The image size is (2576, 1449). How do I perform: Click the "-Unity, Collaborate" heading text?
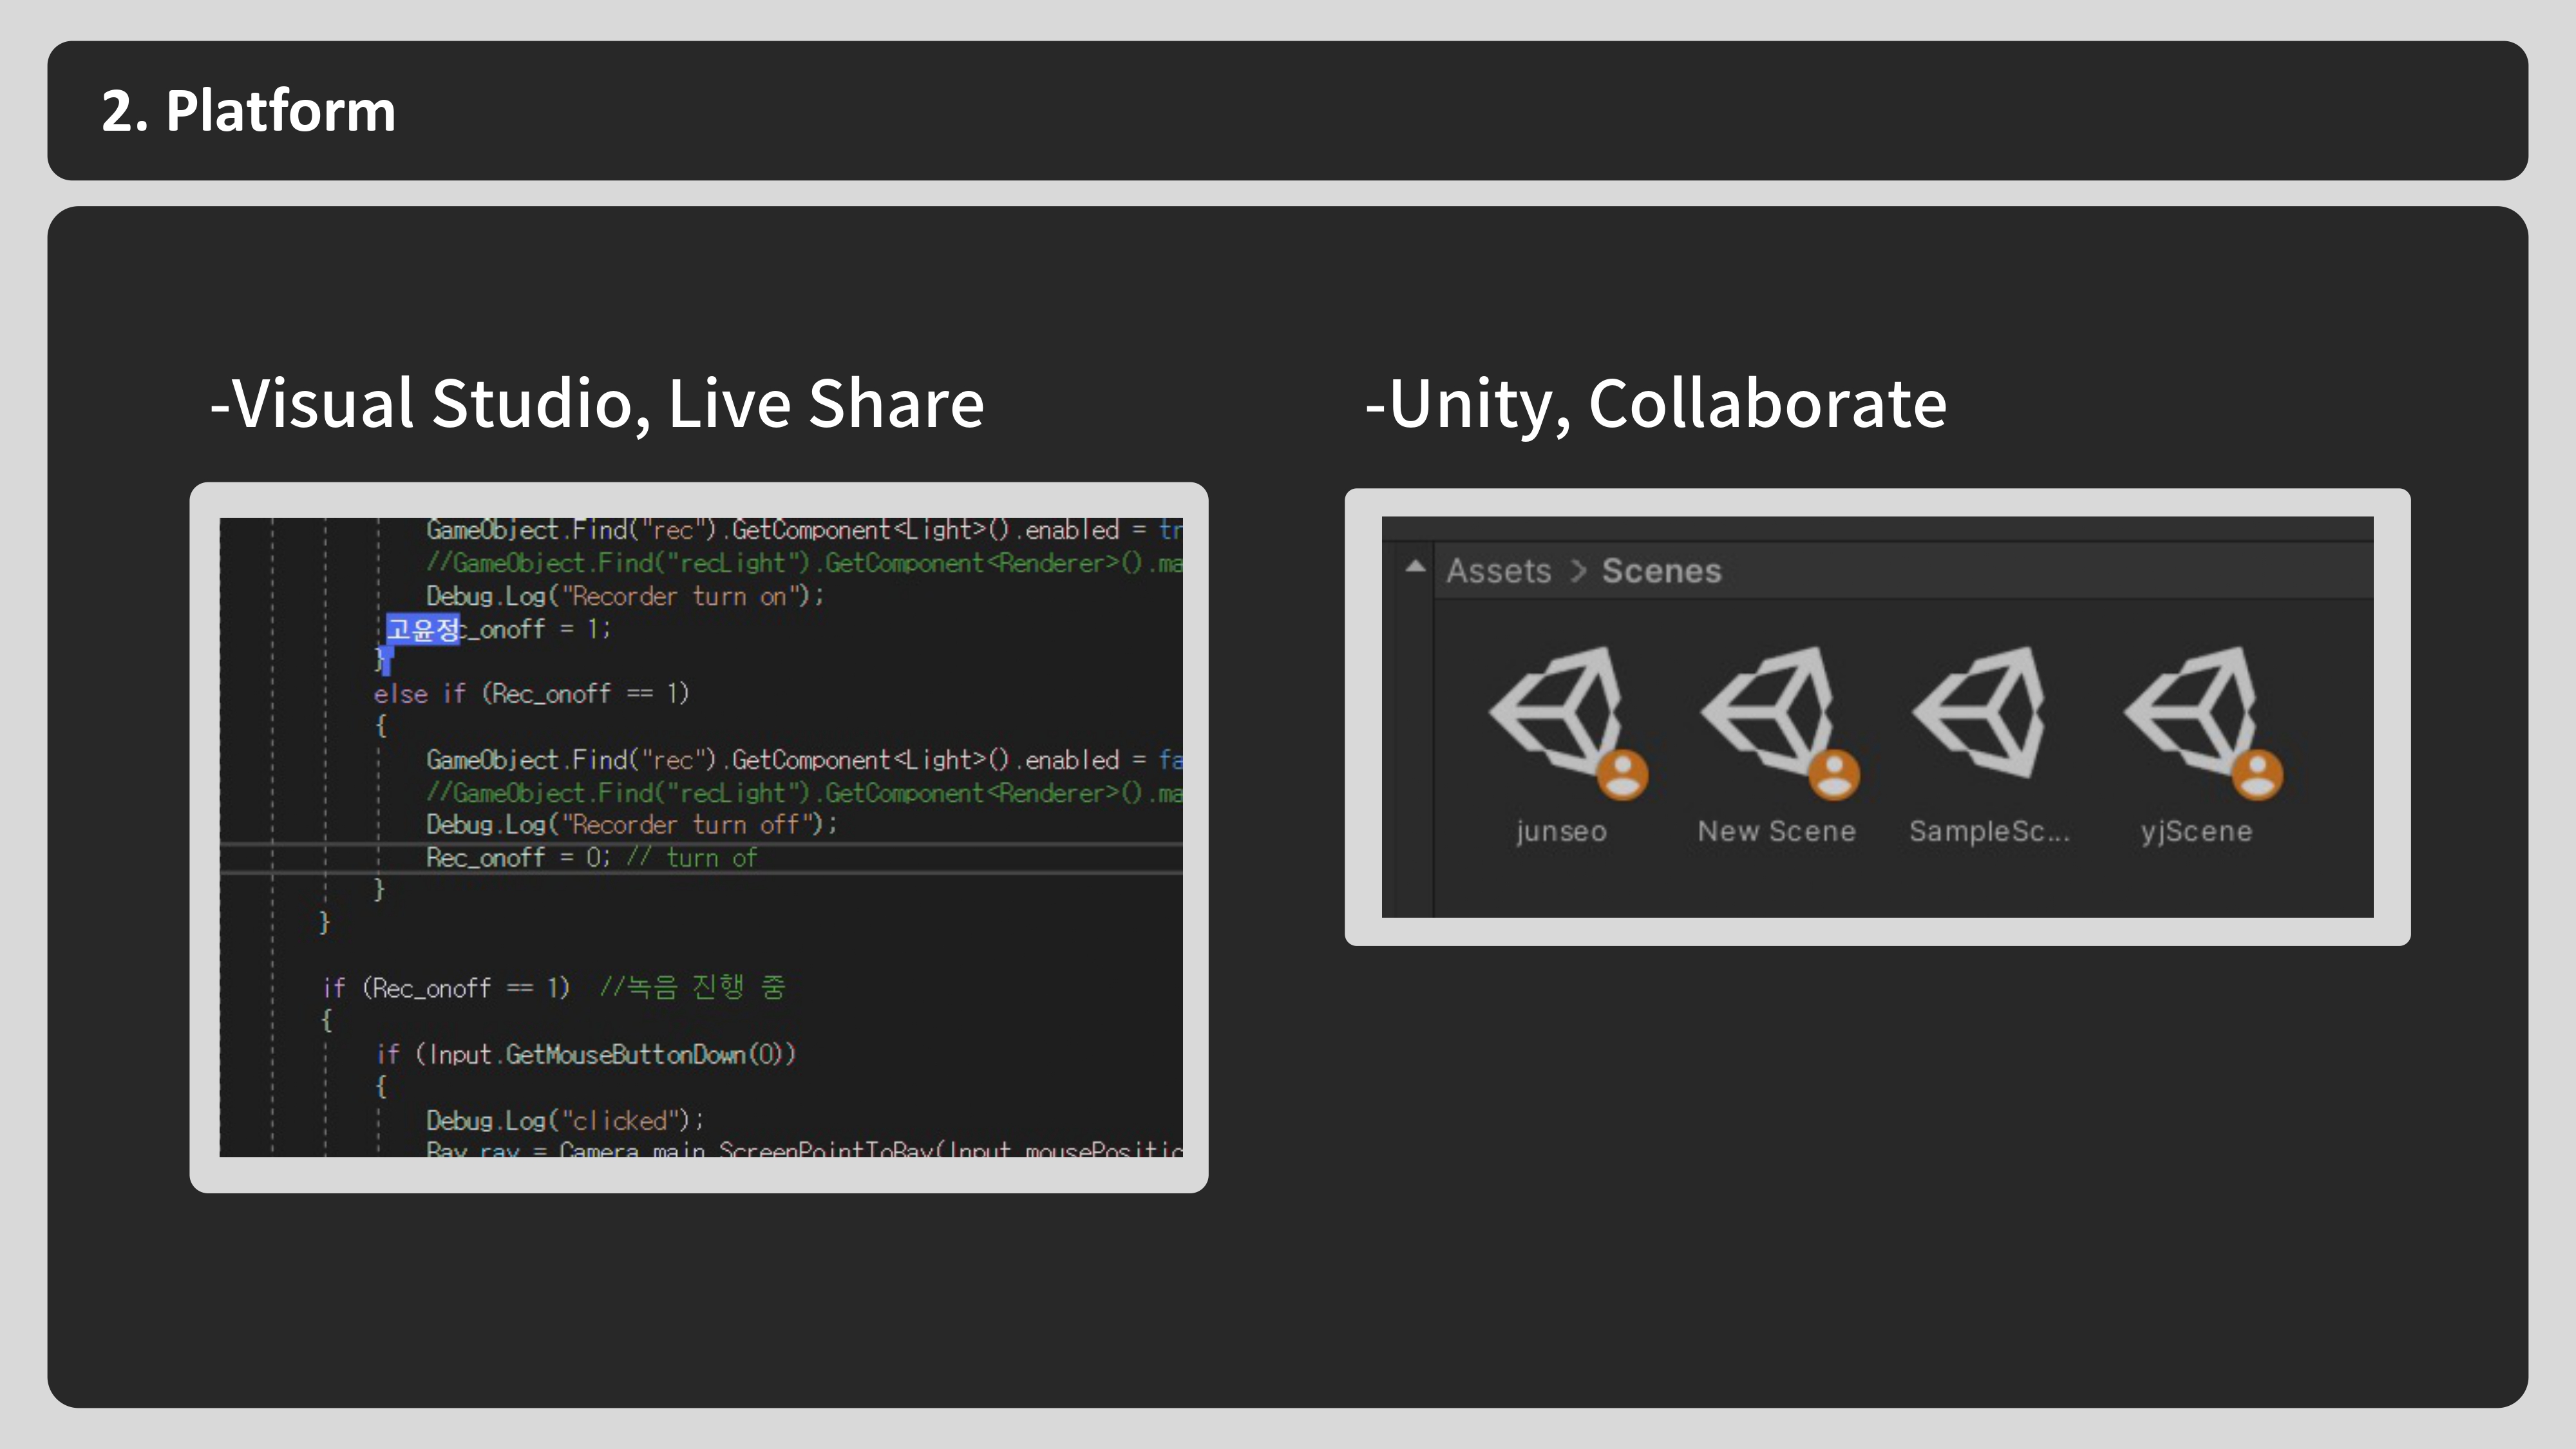[x=1655, y=404]
